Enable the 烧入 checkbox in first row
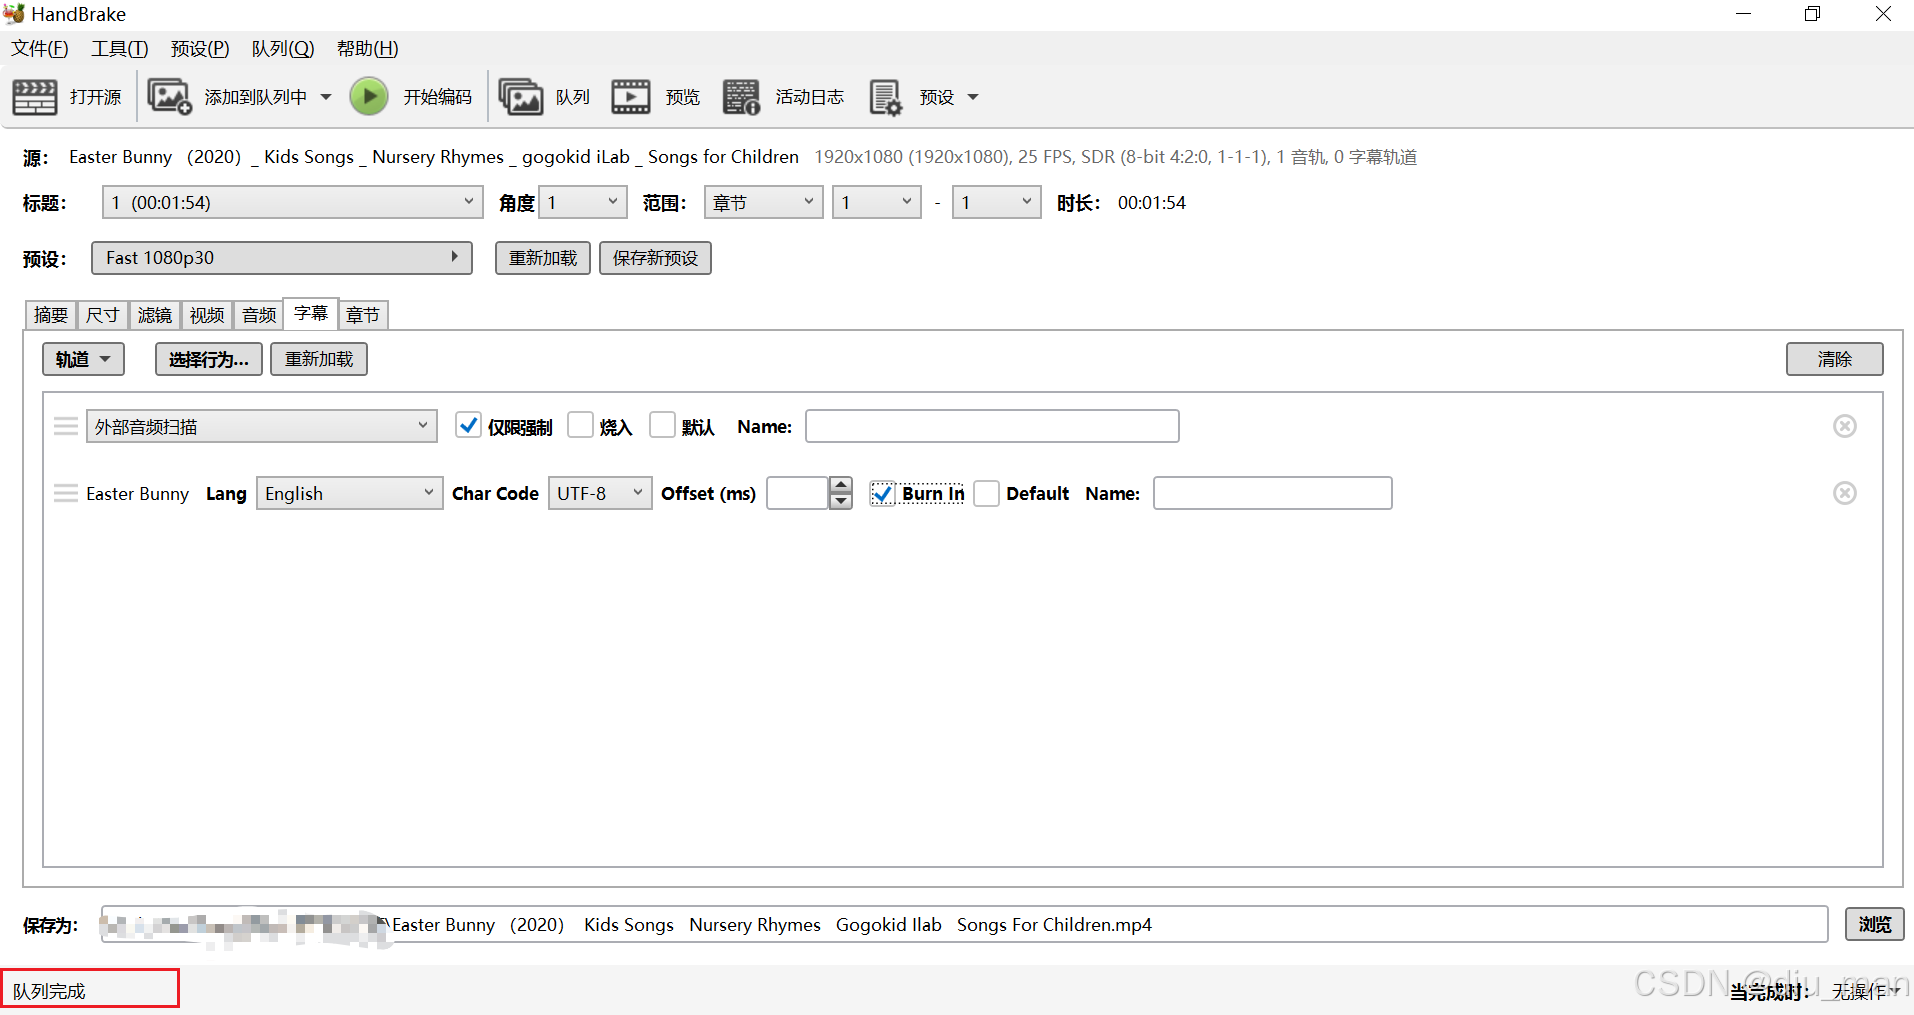The width and height of the screenshot is (1914, 1015). 580,425
